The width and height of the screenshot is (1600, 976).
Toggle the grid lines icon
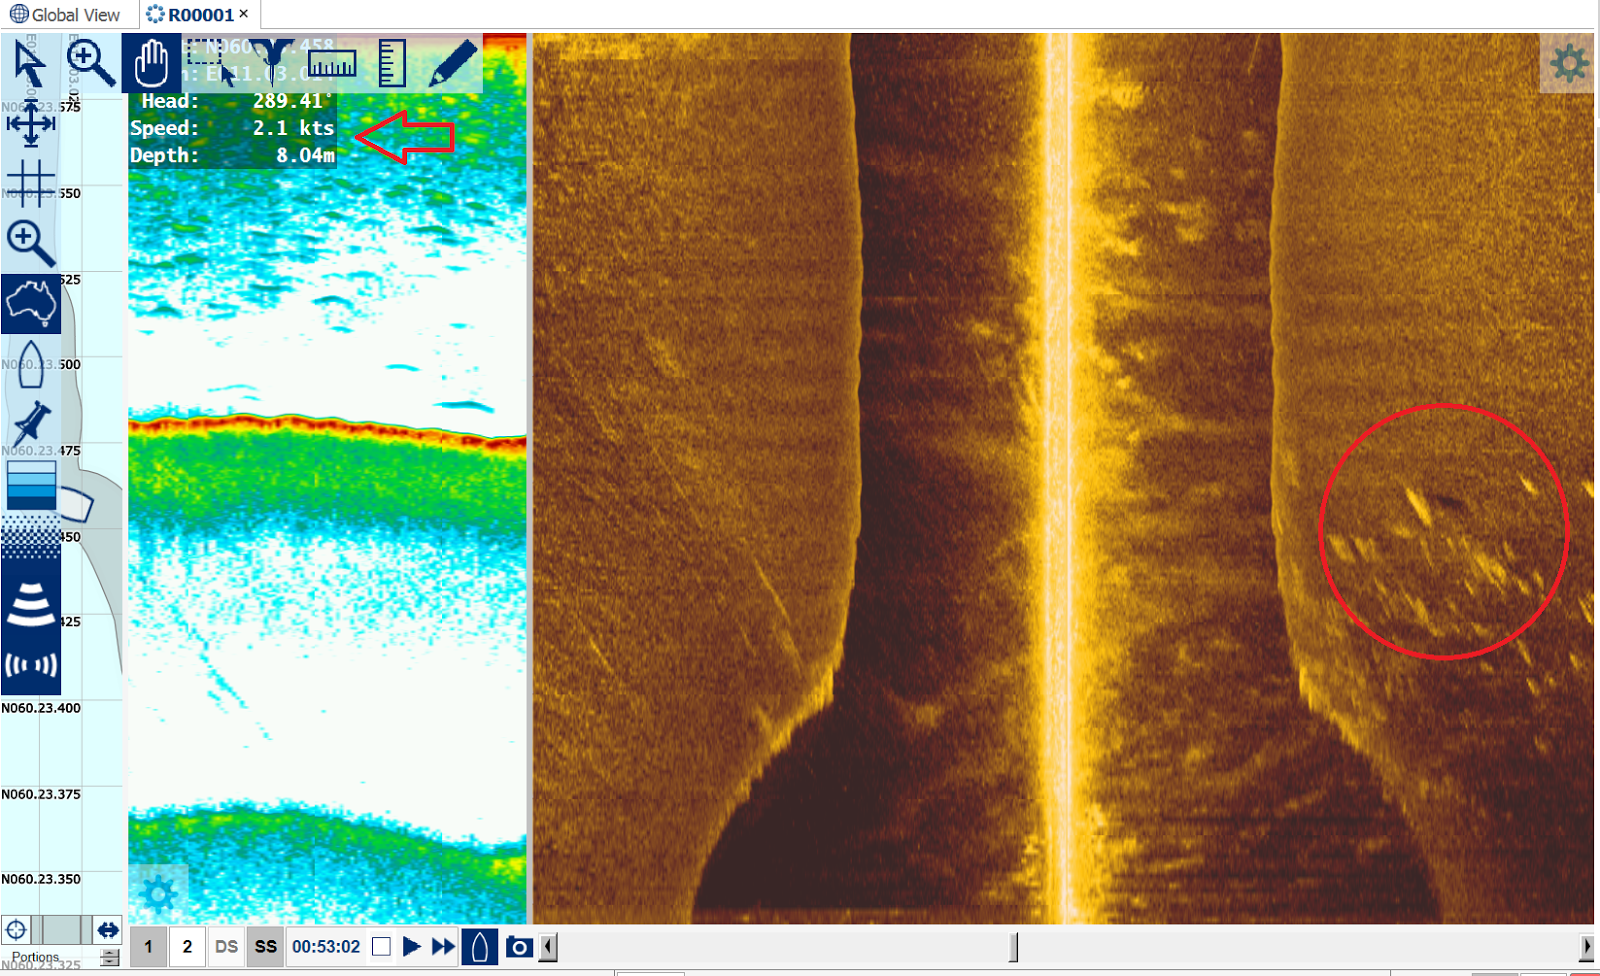(x=30, y=183)
